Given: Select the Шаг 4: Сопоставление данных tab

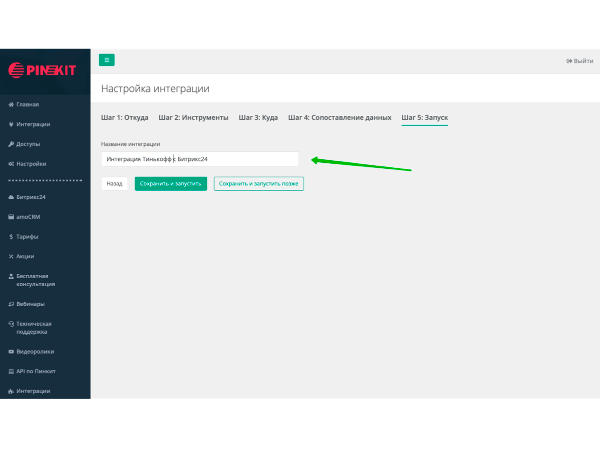Looking at the screenshot, I should (339, 118).
